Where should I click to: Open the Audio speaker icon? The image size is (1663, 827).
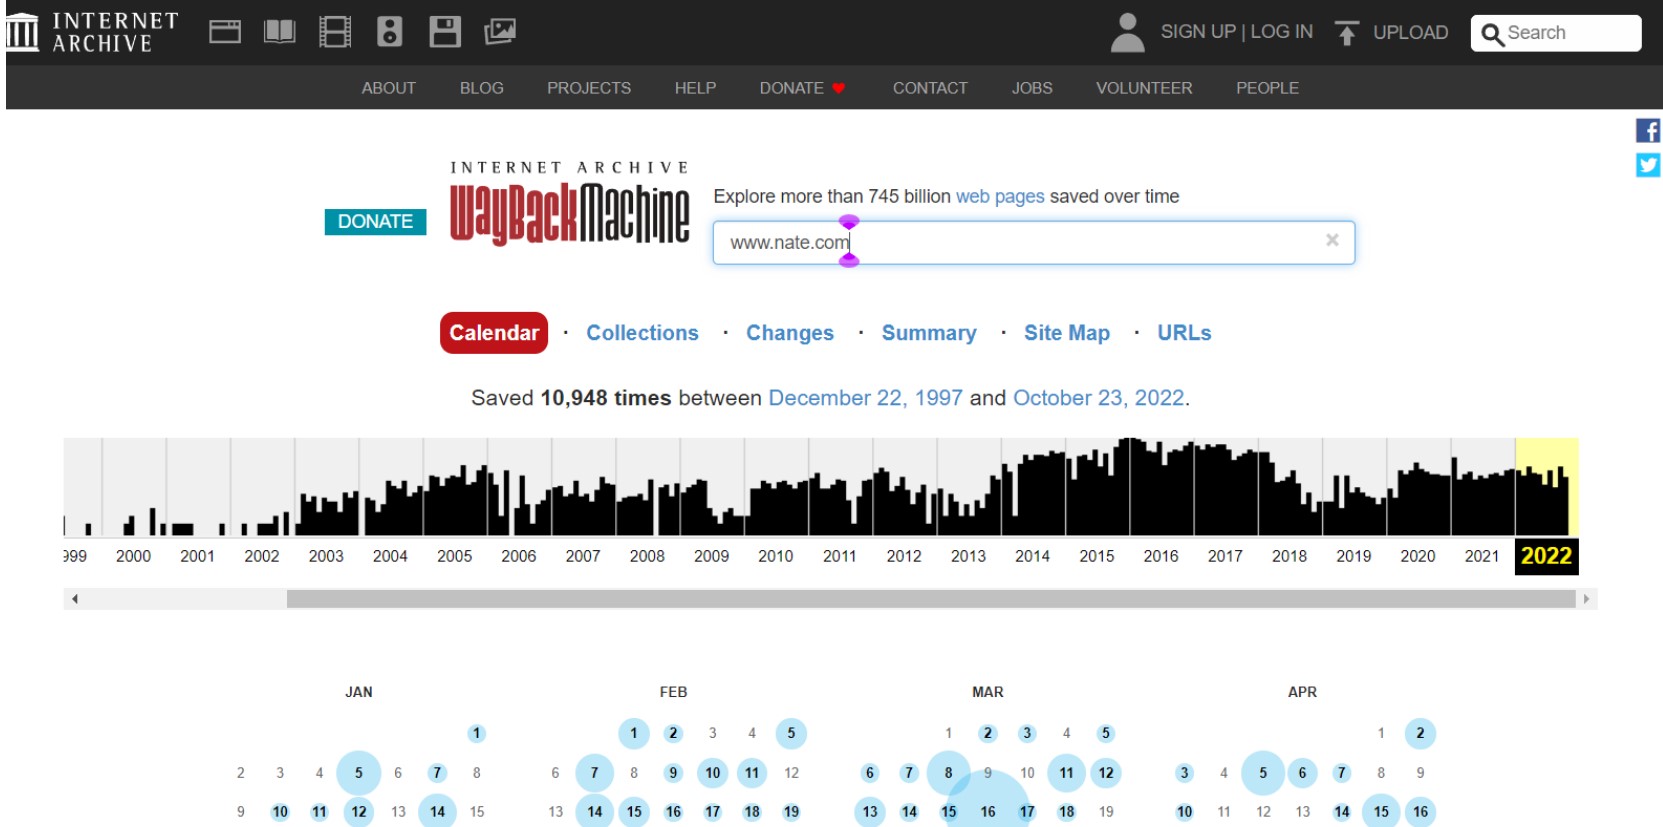click(390, 32)
